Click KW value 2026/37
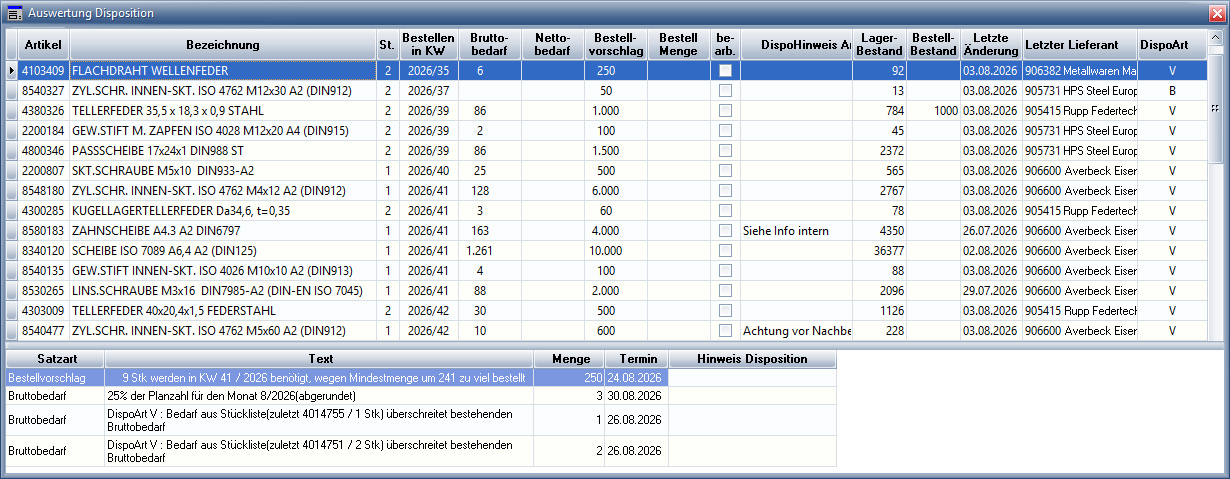Screen dimensions: 1230x479 point(428,91)
